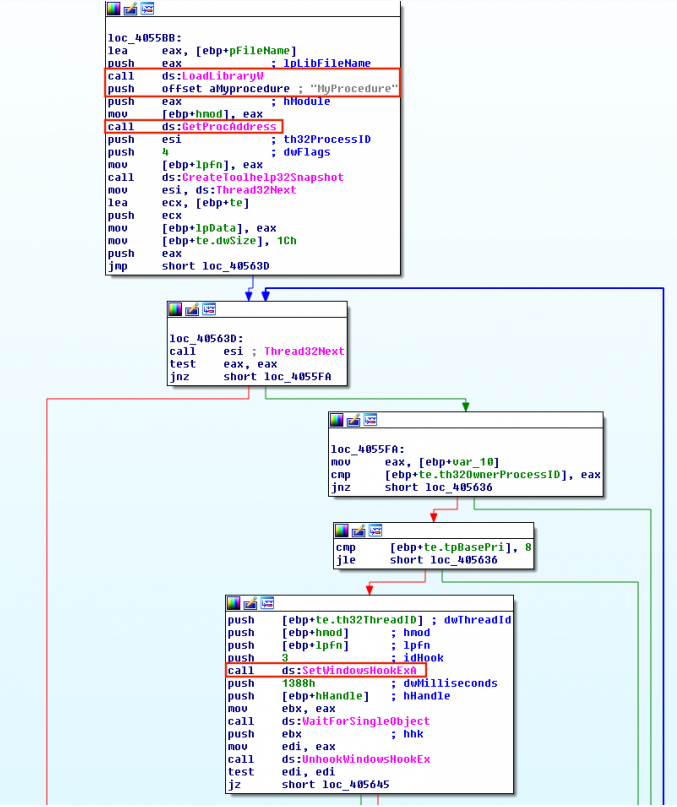The height and width of the screenshot is (807, 677).
Task: Click color icon on the tpBasePri compare block
Action: [341, 531]
